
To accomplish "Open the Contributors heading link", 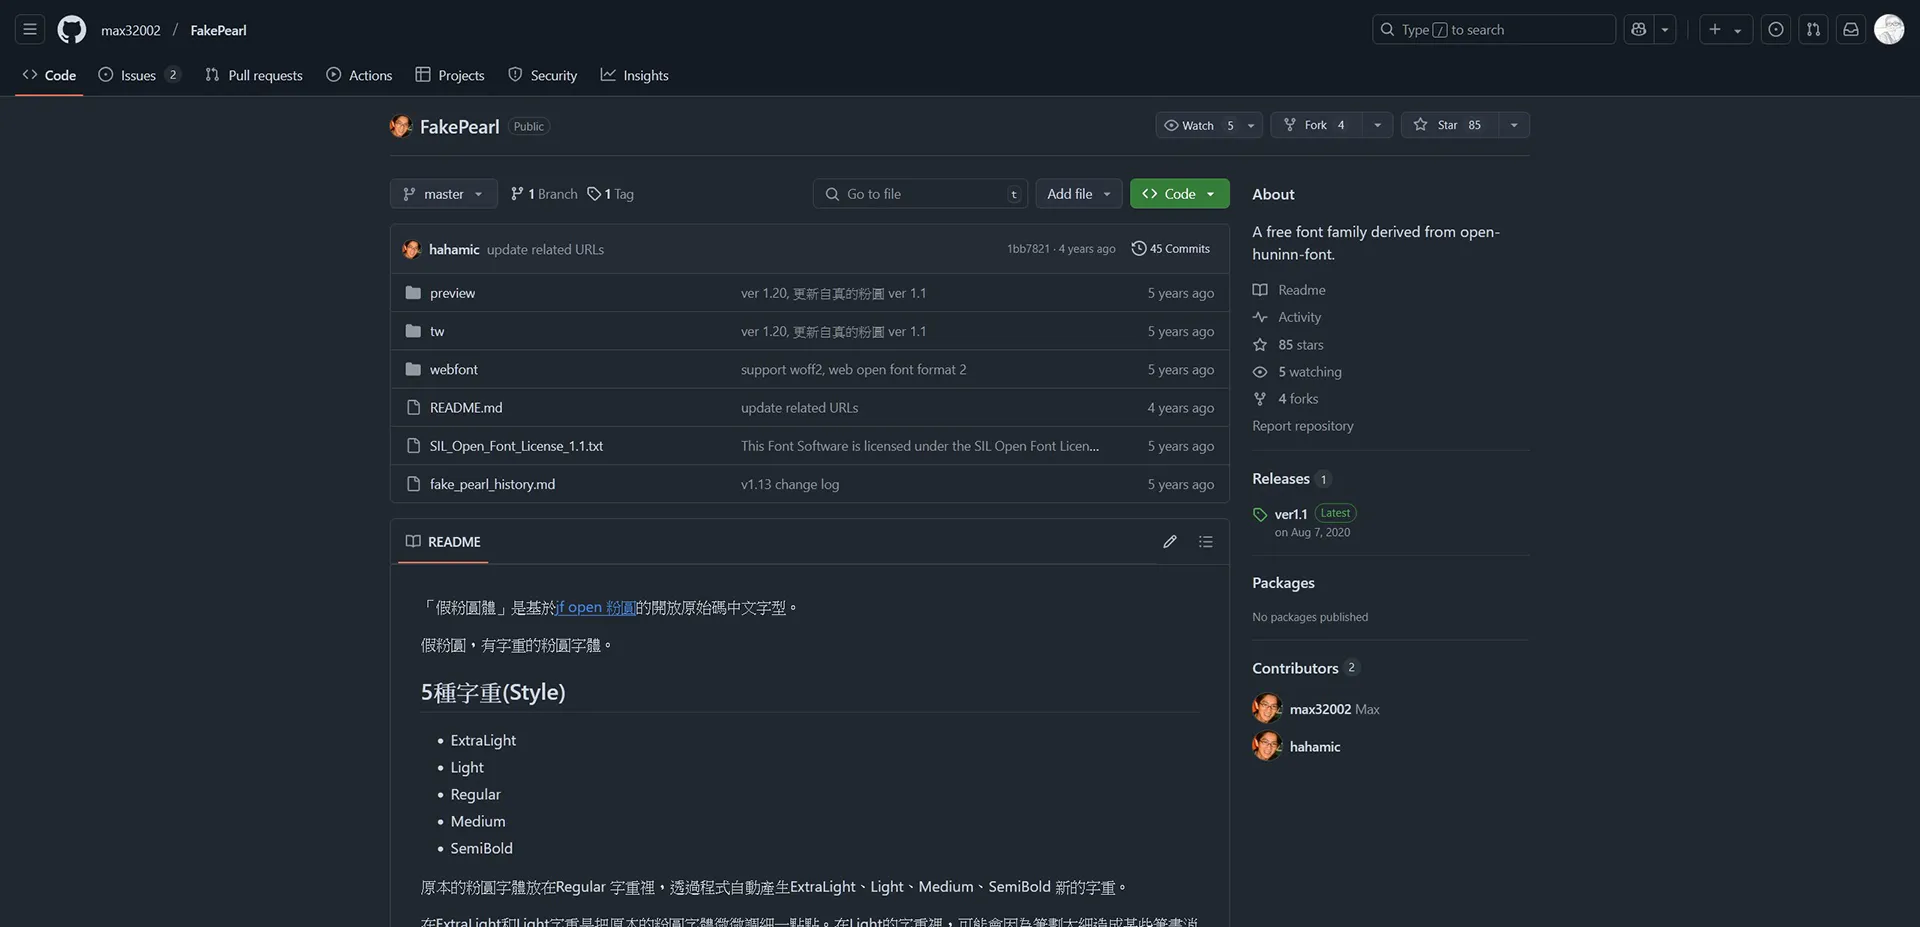I will click(1305, 668).
